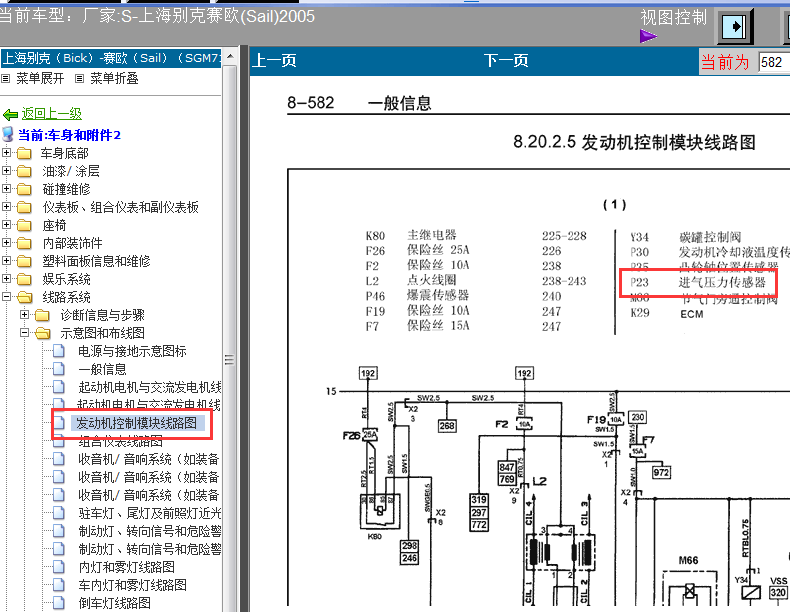Click the view control arrow button

(735, 26)
